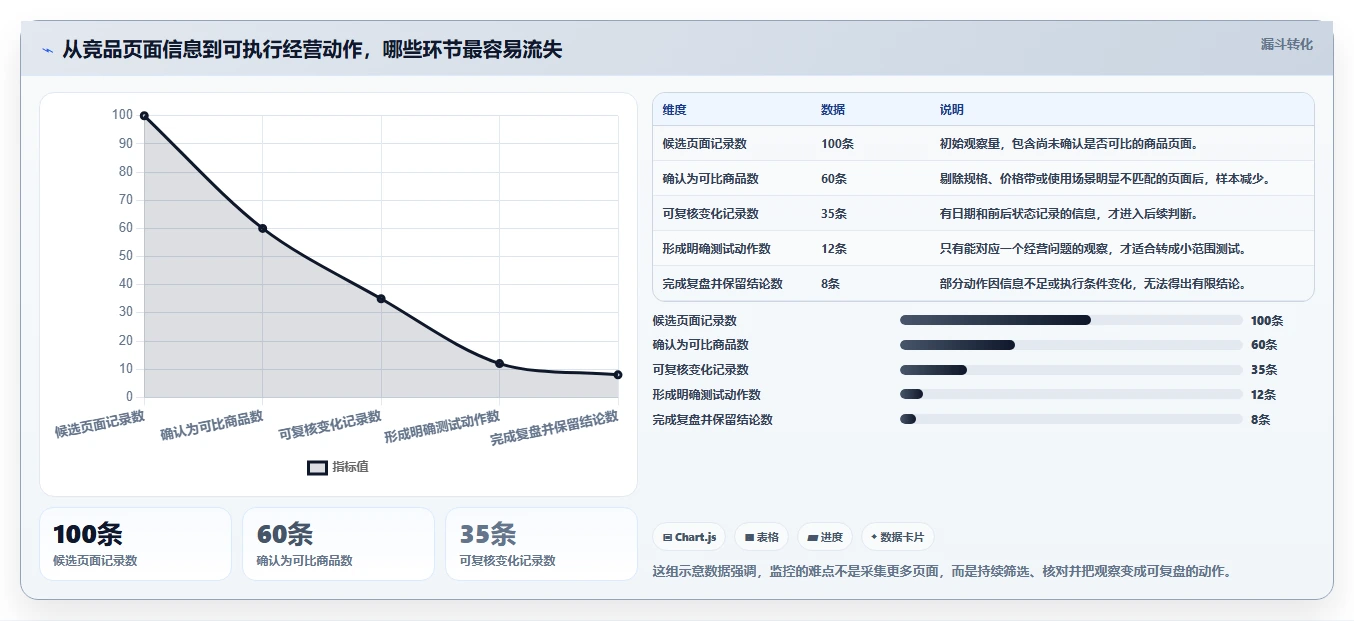
Task: Click the 表格 chip
Action: tap(761, 537)
